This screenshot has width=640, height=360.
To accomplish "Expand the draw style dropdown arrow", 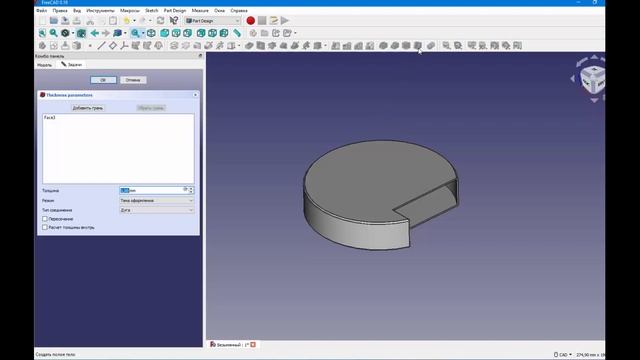I will point(73,33).
